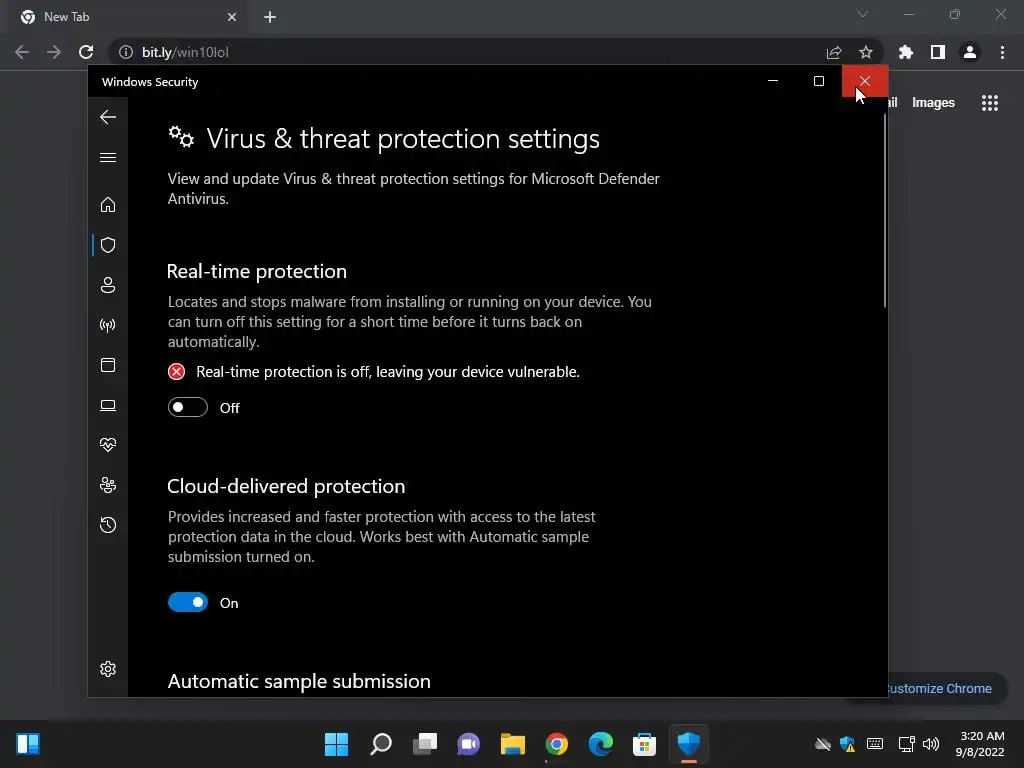The width and height of the screenshot is (1024, 768).
Task: Open Windows Start menu
Action: coord(337,744)
